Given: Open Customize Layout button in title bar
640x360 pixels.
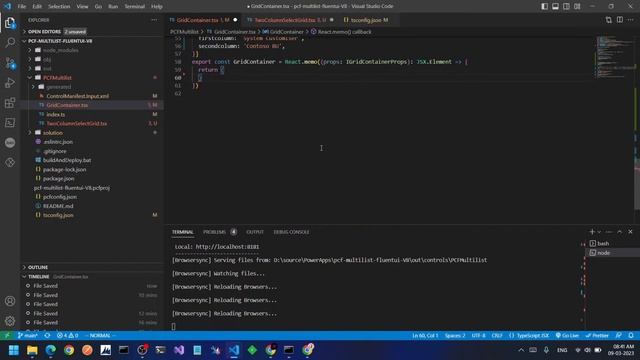Looking at the screenshot, I should pyautogui.click(x=577, y=6).
